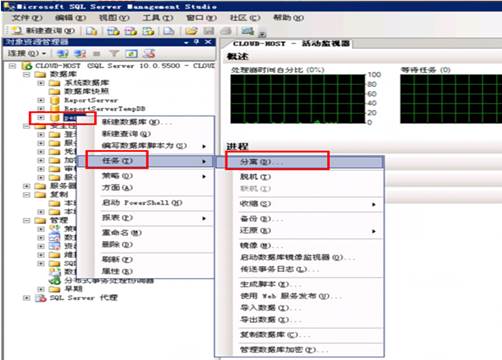Select the 数据库快照 tree item

(87, 91)
